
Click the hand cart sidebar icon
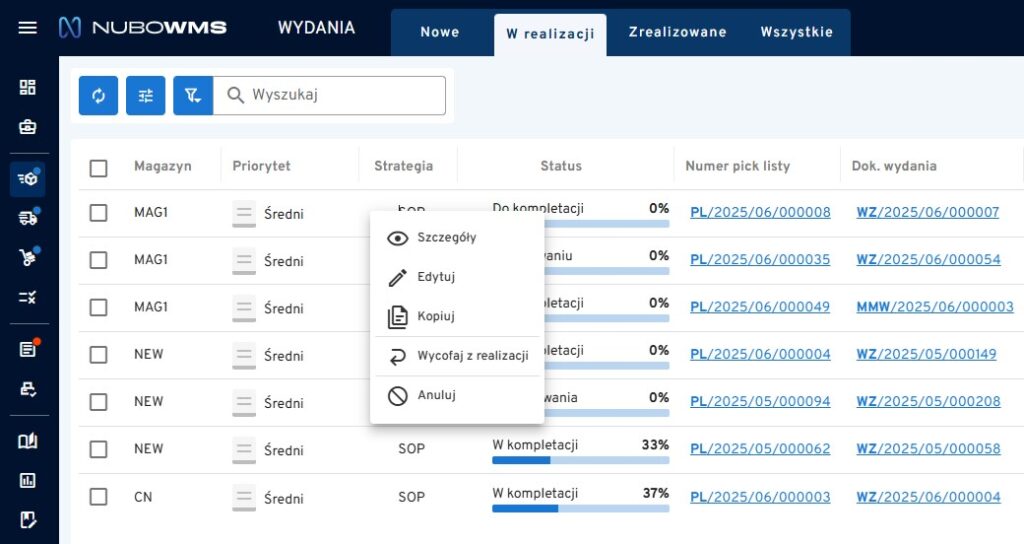pos(28,257)
